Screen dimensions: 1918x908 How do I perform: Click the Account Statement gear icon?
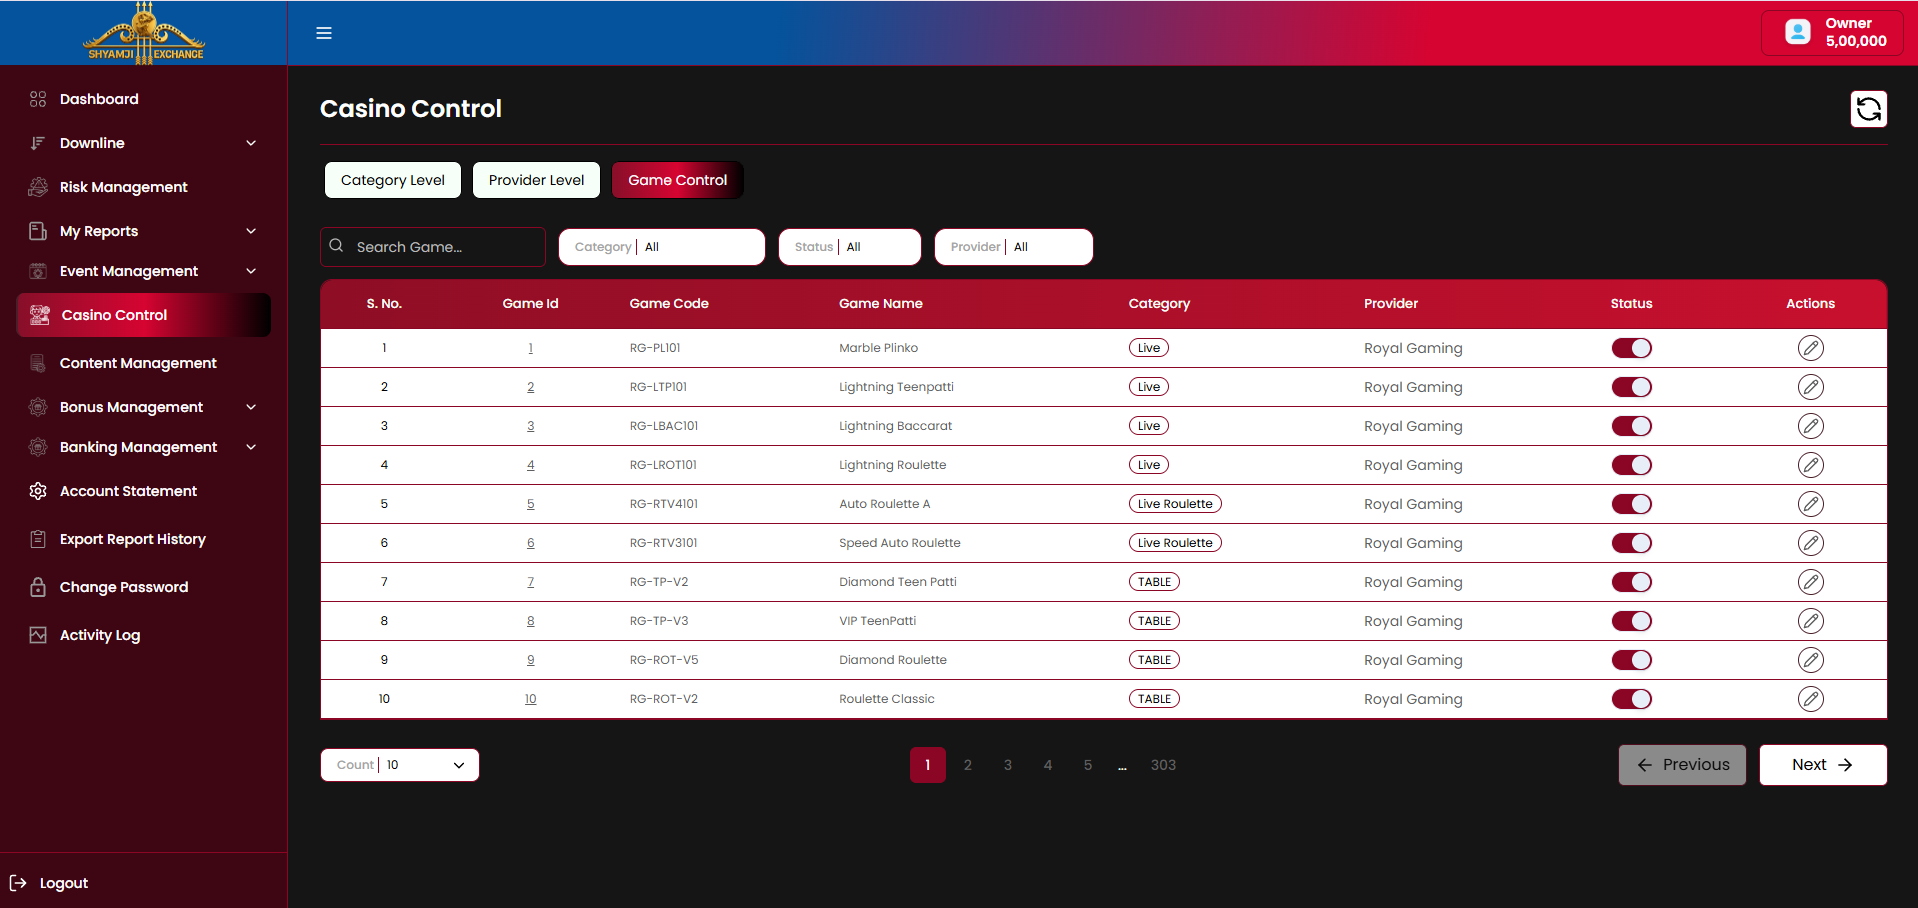(38, 491)
